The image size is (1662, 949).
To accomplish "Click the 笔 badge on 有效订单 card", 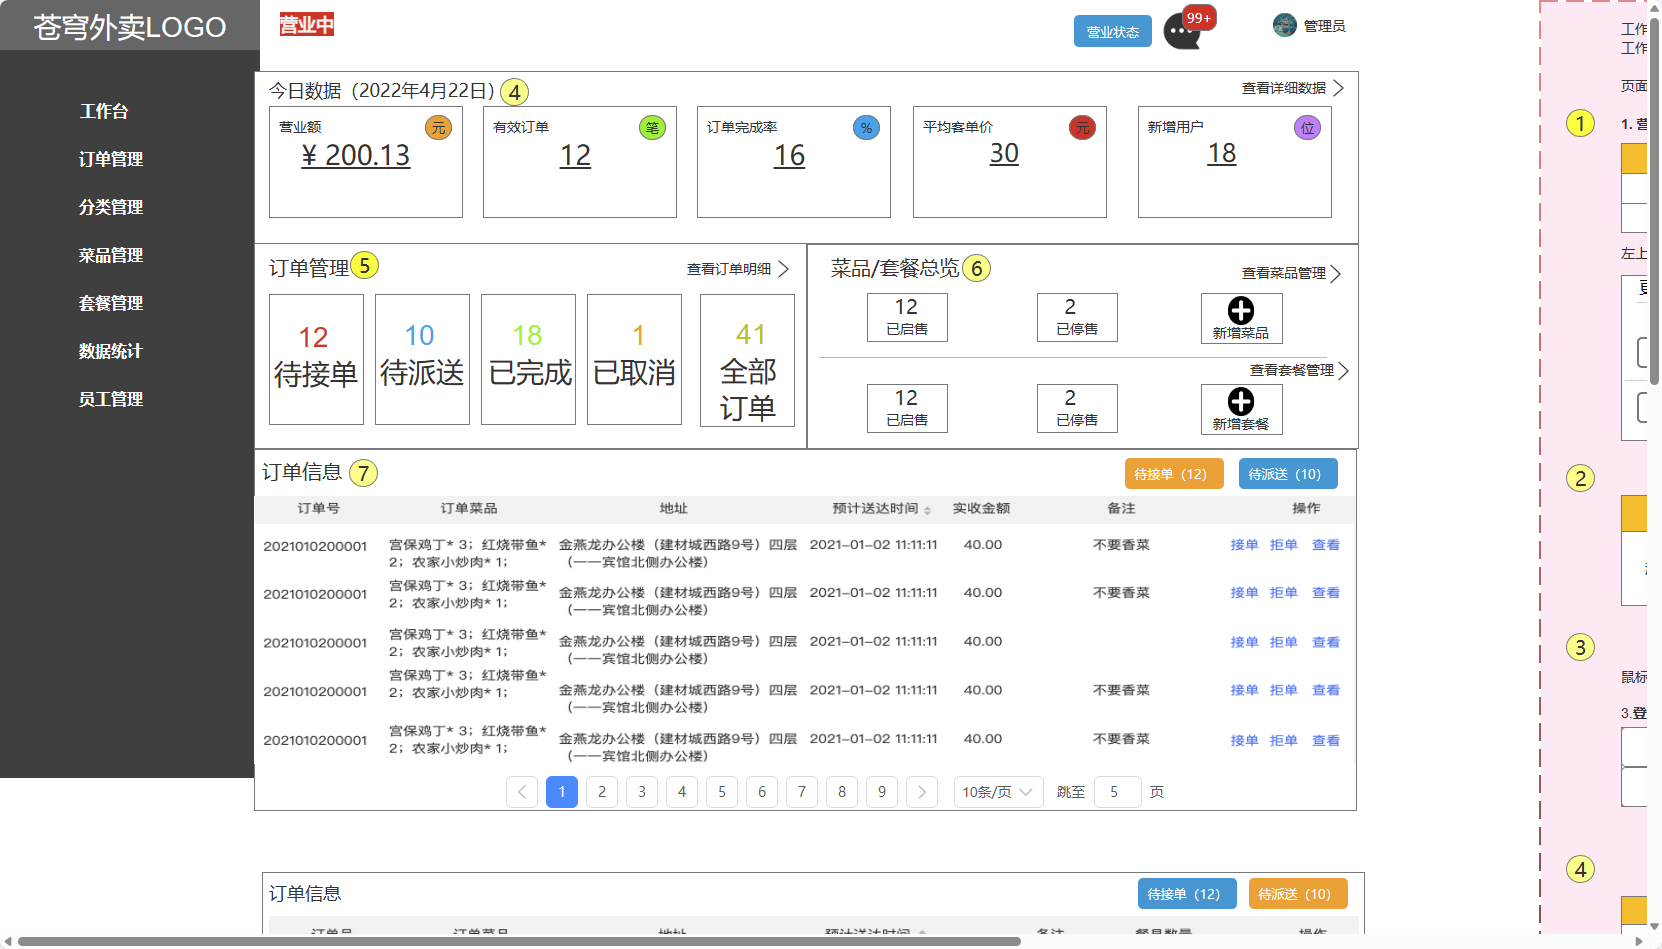I will click(652, 127).
